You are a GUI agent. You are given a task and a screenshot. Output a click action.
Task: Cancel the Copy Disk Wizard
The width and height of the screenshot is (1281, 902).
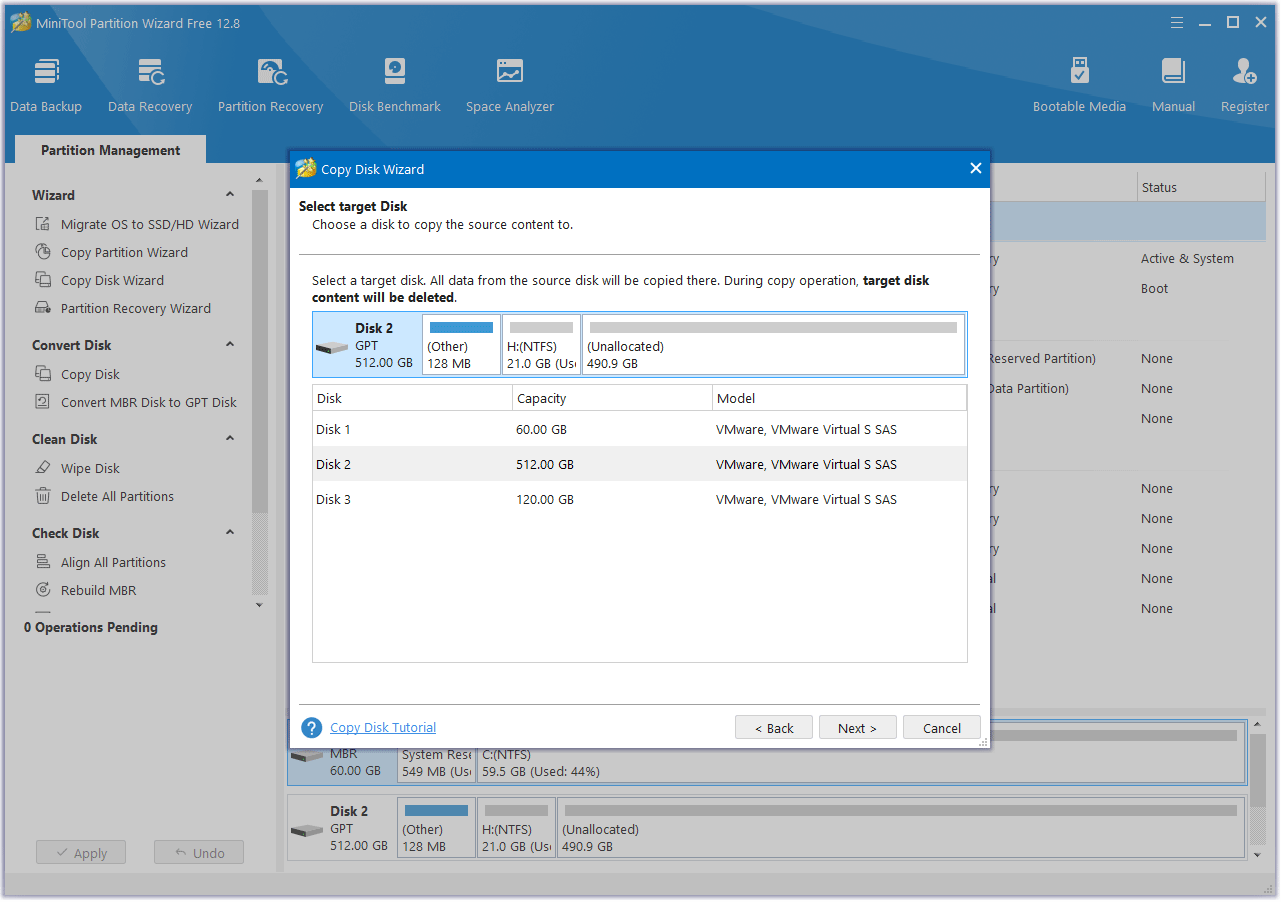(942, 728)
